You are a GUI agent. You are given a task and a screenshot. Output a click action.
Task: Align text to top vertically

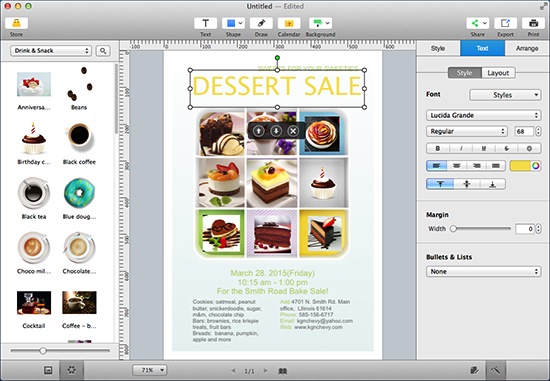click(x=440, y=184)
